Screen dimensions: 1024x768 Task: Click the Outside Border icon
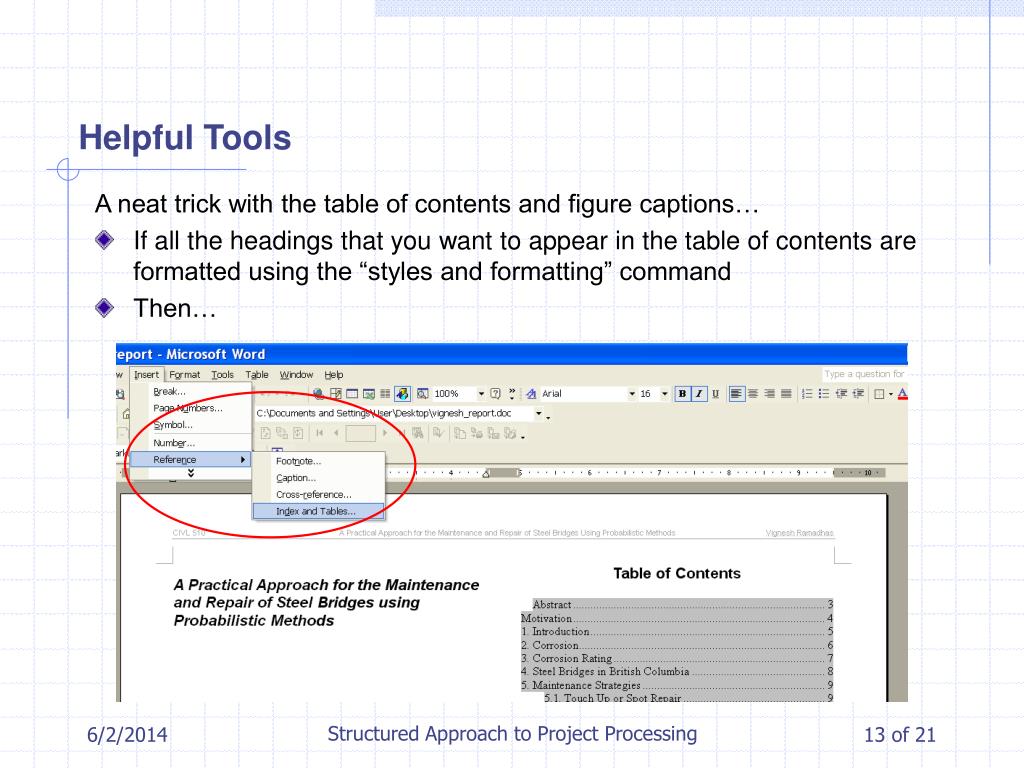[x=879, y=394]
